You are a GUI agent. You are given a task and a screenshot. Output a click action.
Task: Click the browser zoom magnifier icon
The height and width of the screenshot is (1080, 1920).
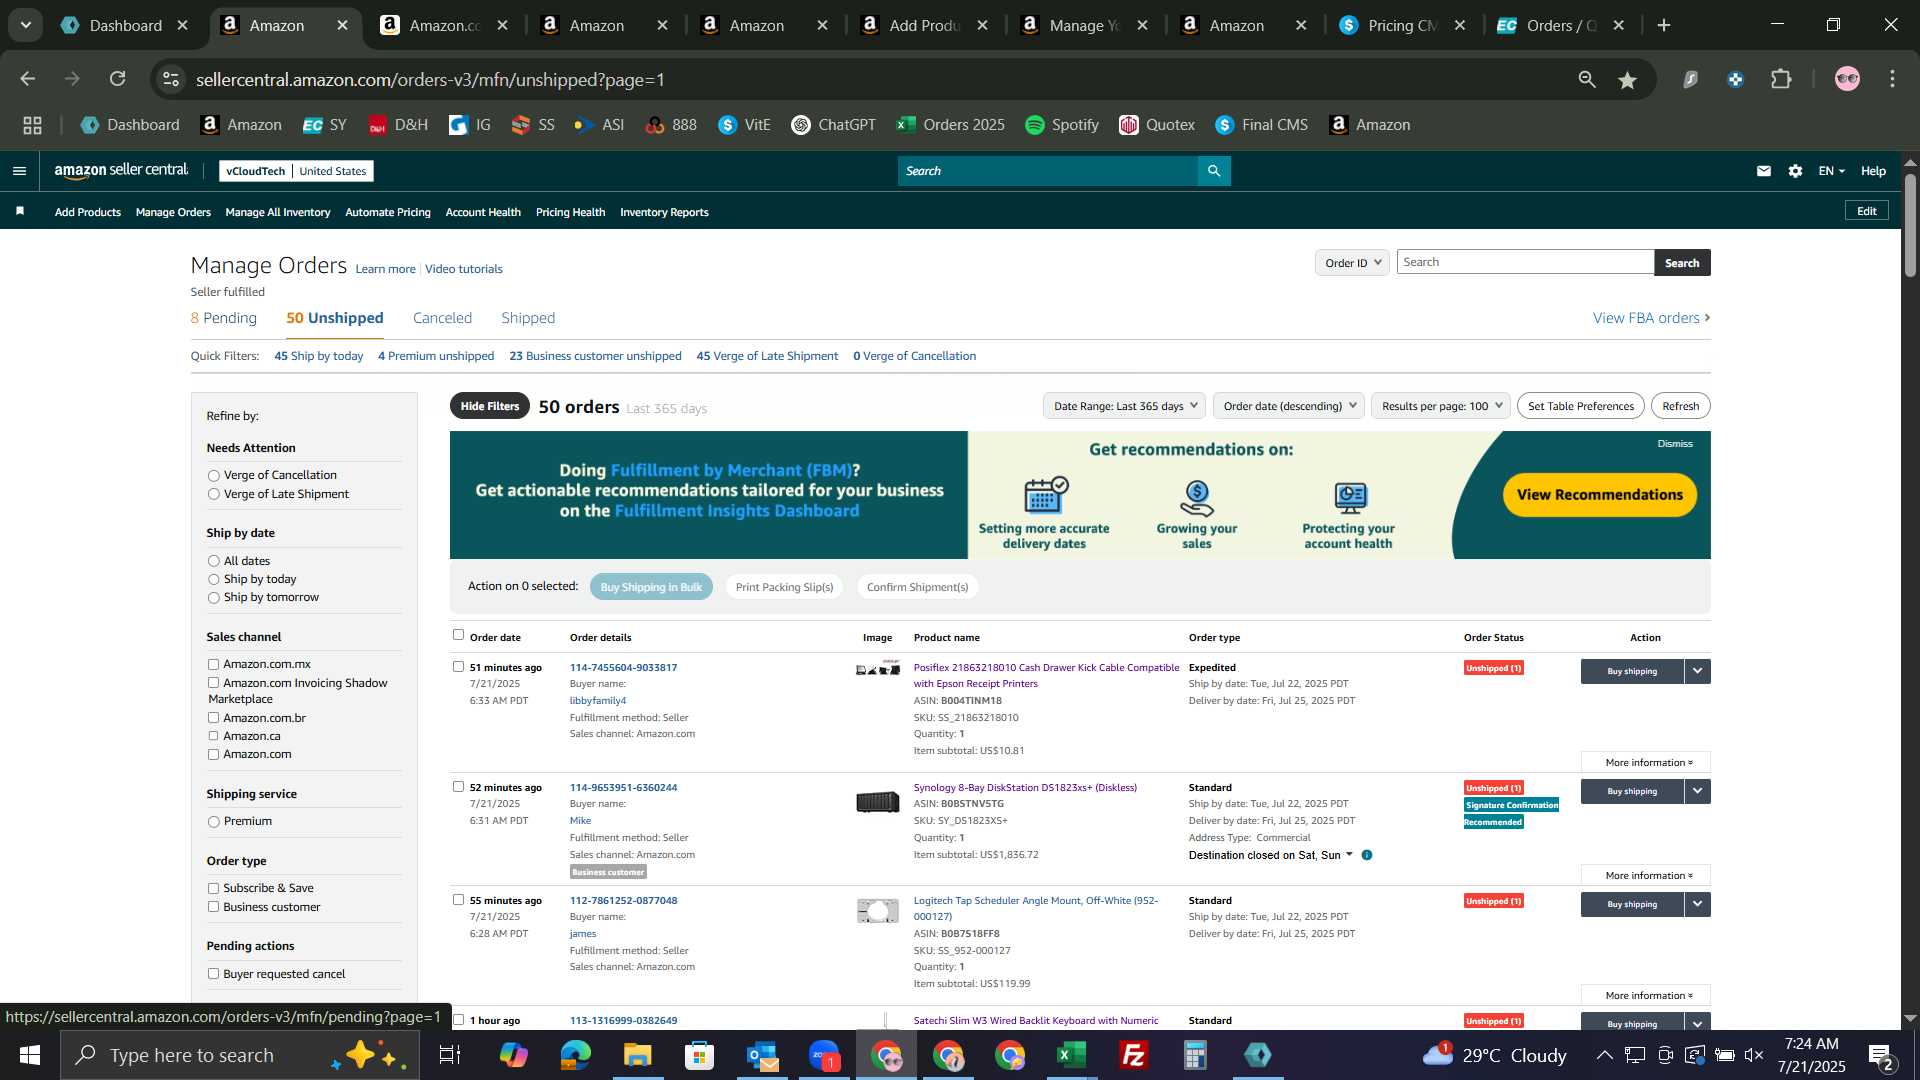click(x=1587, y=79)
